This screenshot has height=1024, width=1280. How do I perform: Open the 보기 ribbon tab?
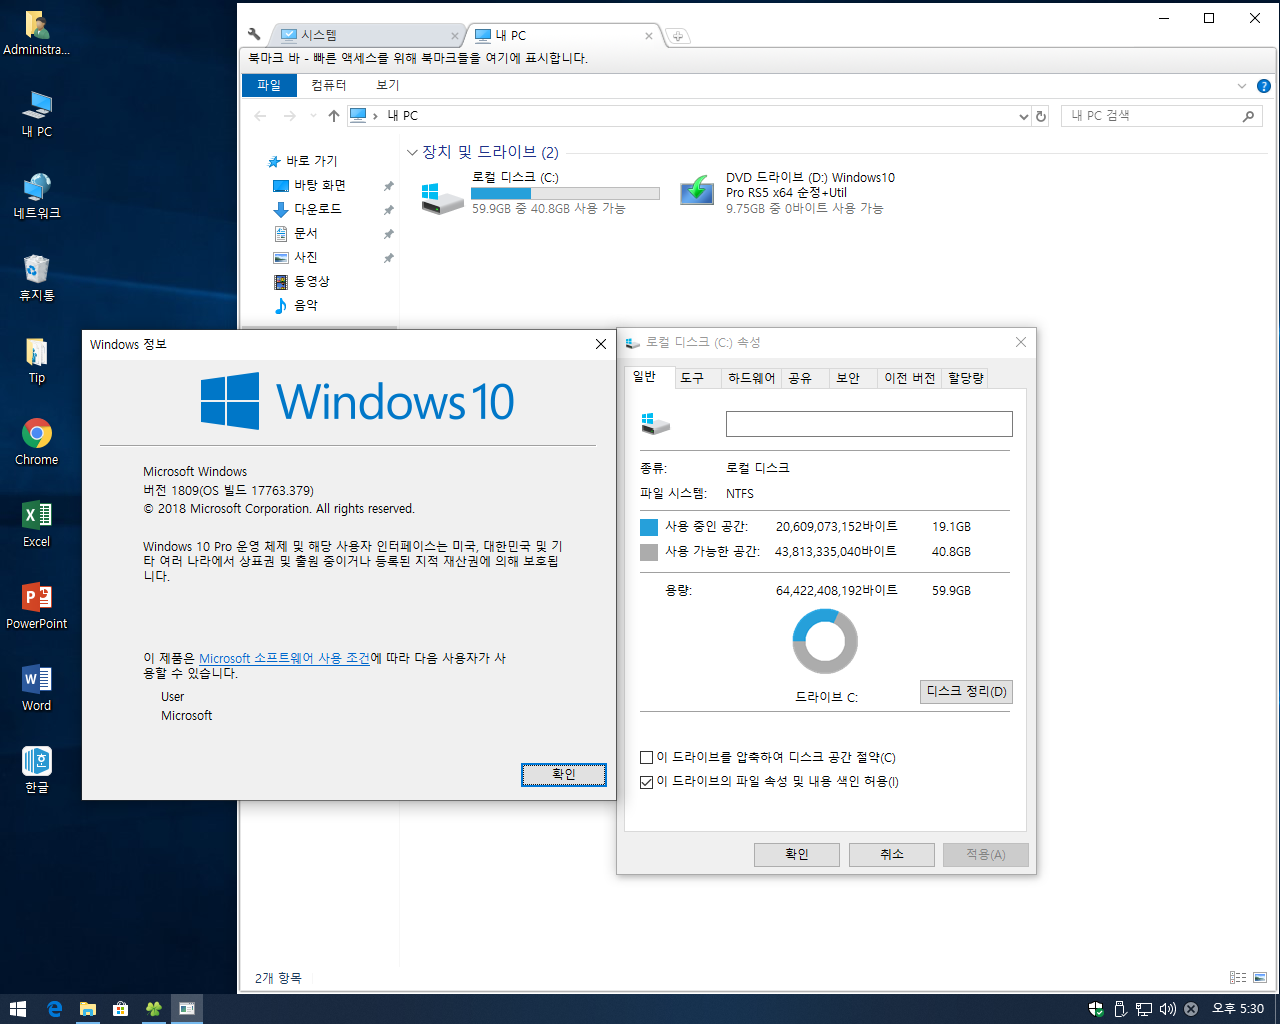(388, 85)
